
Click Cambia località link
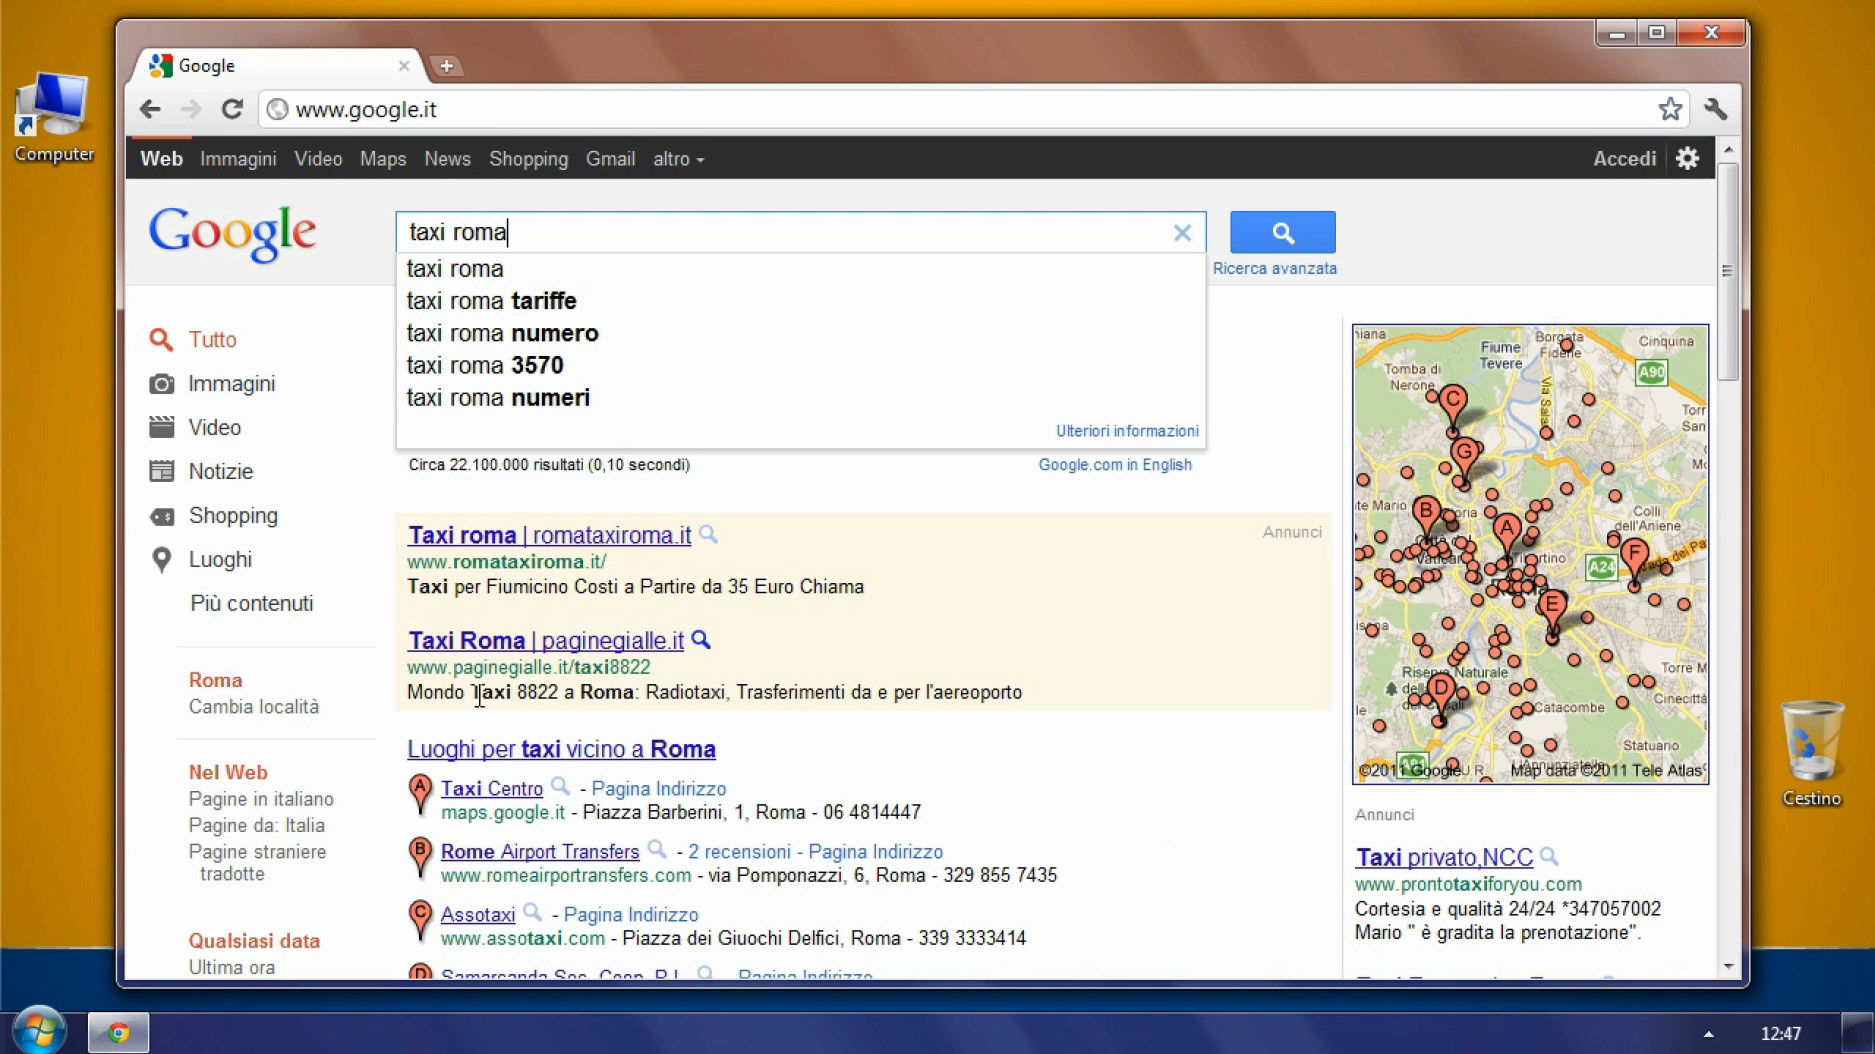pos(254,707)
